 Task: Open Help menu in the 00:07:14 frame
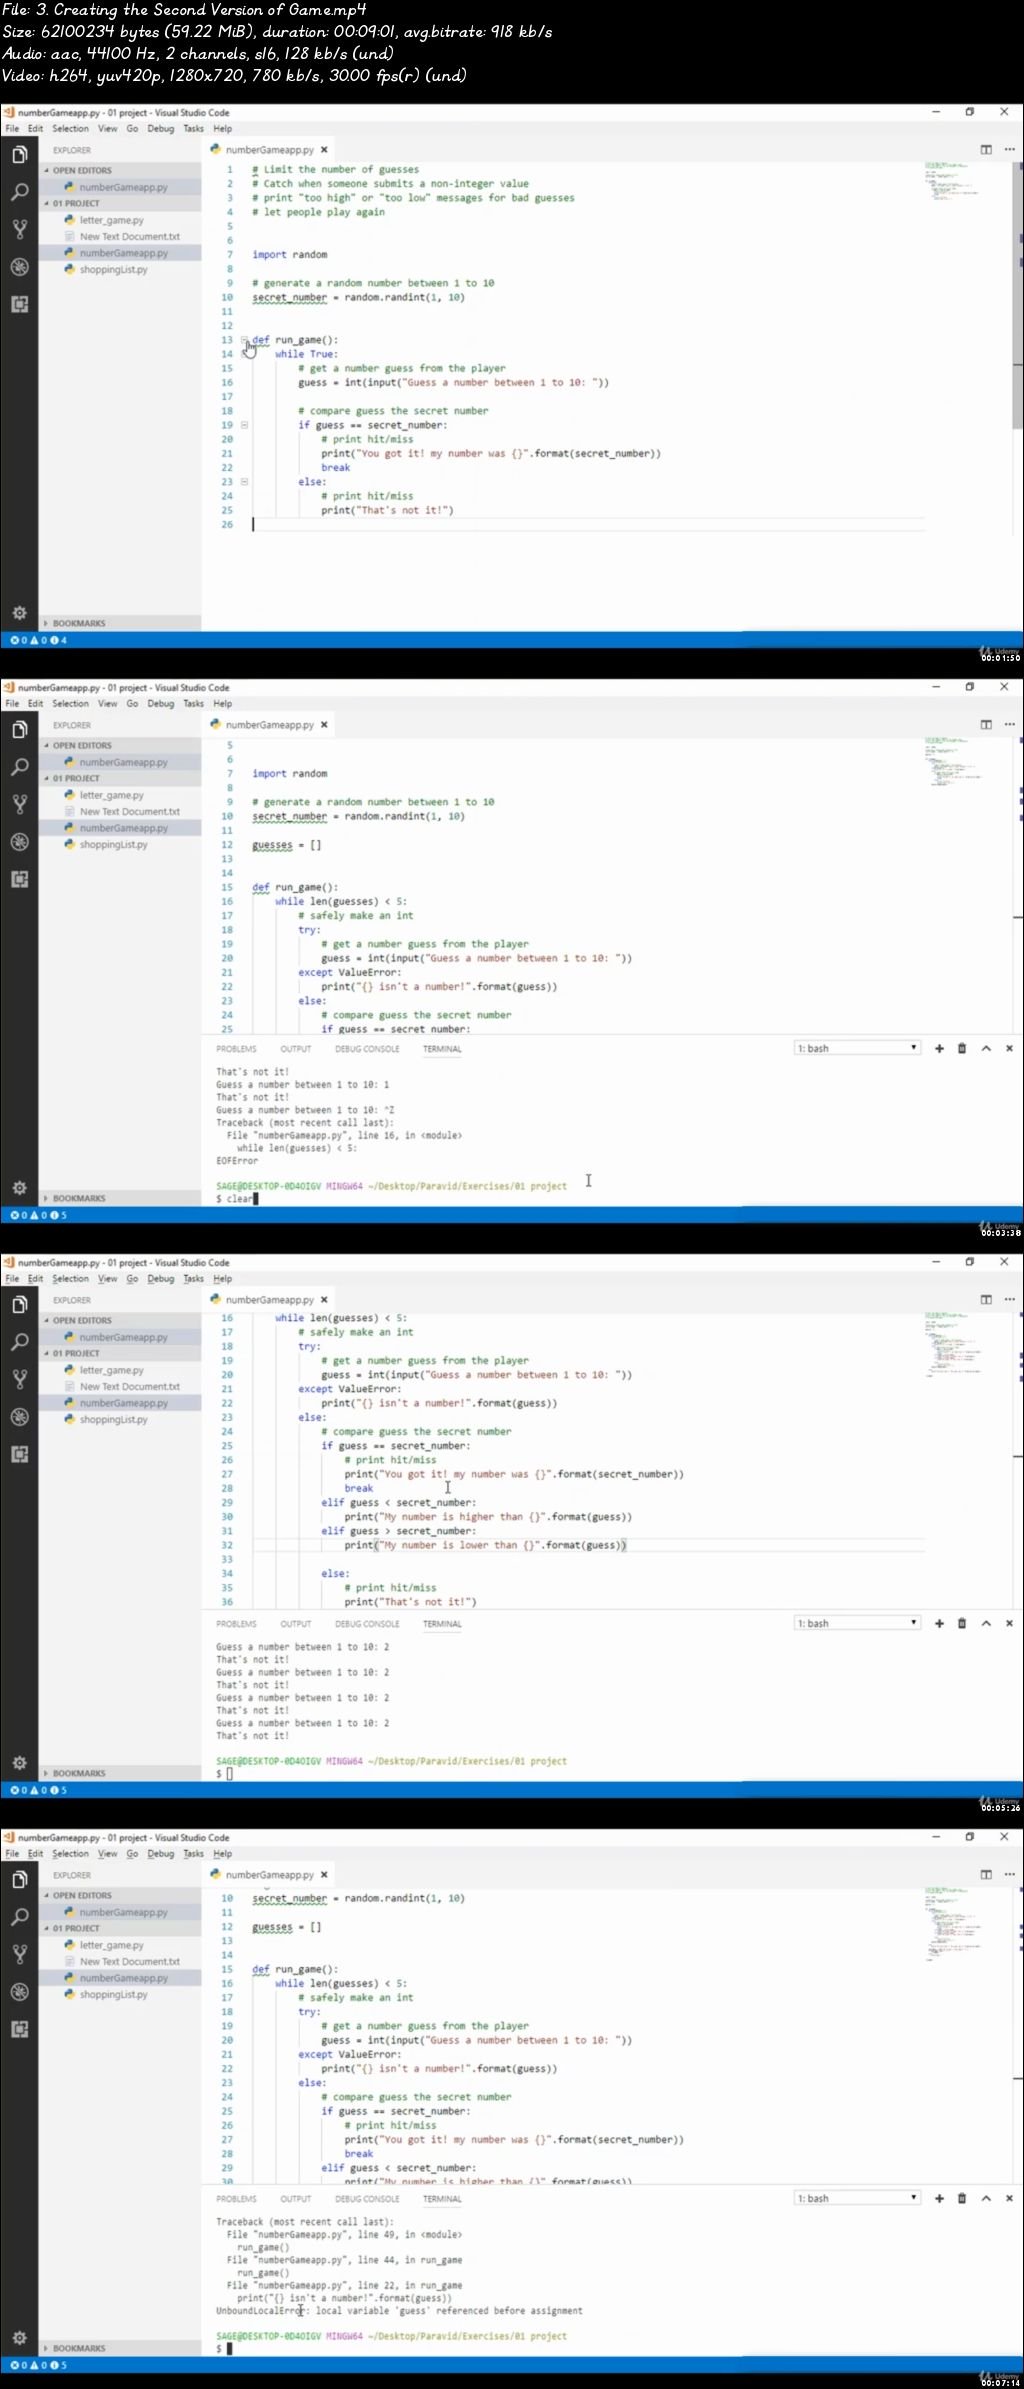pos(223,1853)
